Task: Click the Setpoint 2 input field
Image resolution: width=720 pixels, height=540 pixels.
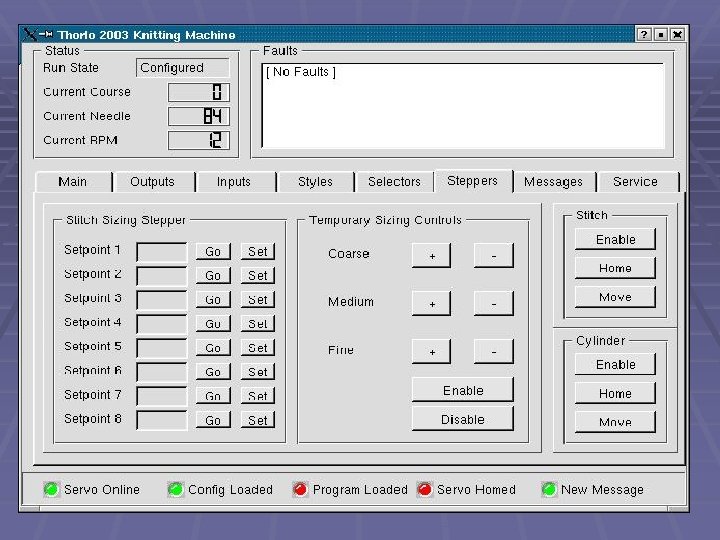Action: (162, 276)
